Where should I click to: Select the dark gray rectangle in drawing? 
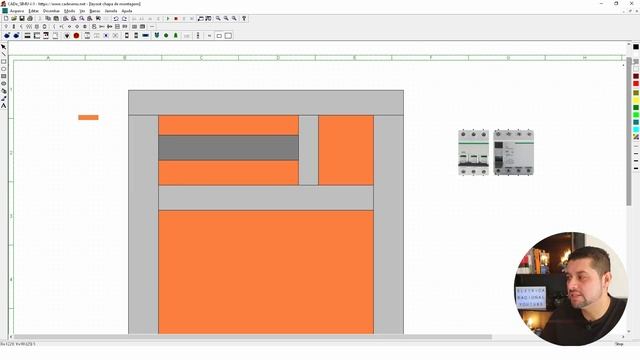click(229, 148)
